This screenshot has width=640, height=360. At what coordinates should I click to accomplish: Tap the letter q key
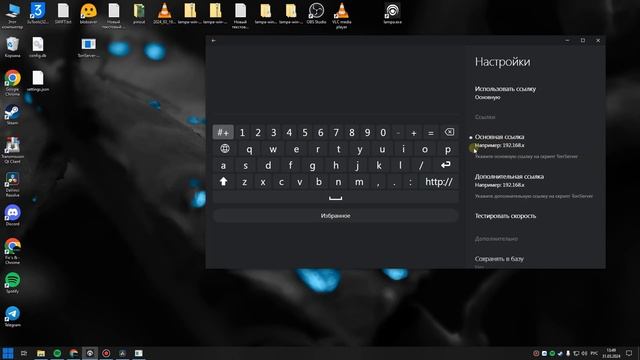coord(249,149)
